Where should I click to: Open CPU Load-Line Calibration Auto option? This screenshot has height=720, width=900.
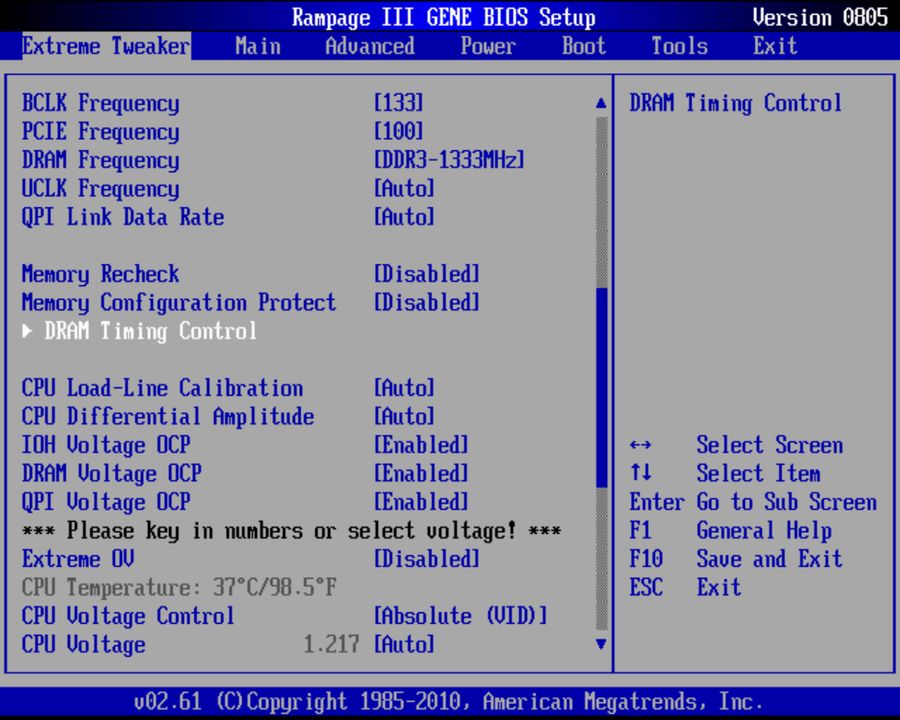tap(404, 388)
